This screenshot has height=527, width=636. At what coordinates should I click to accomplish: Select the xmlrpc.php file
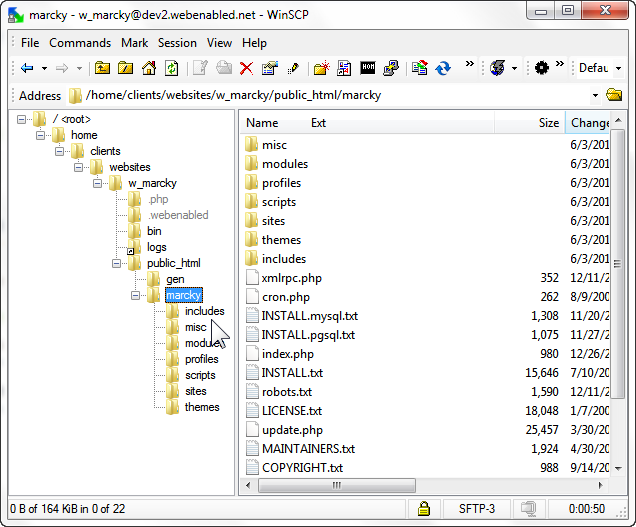coord(292,278)
